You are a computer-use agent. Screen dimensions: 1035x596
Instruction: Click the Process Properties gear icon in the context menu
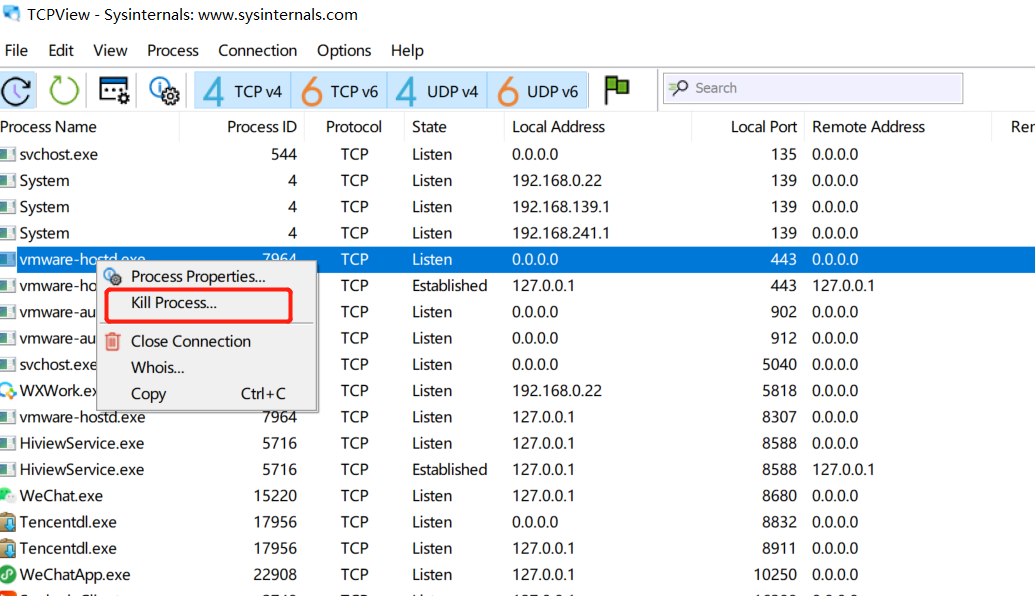(x=113, y=277)
